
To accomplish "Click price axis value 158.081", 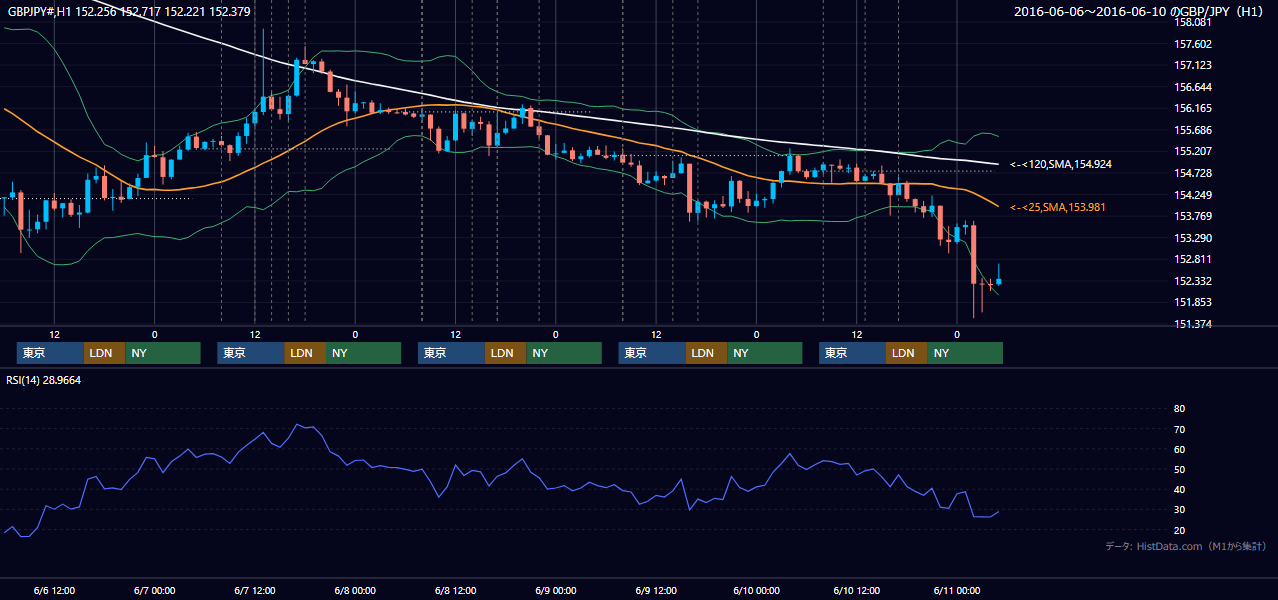I will 1193,22.
